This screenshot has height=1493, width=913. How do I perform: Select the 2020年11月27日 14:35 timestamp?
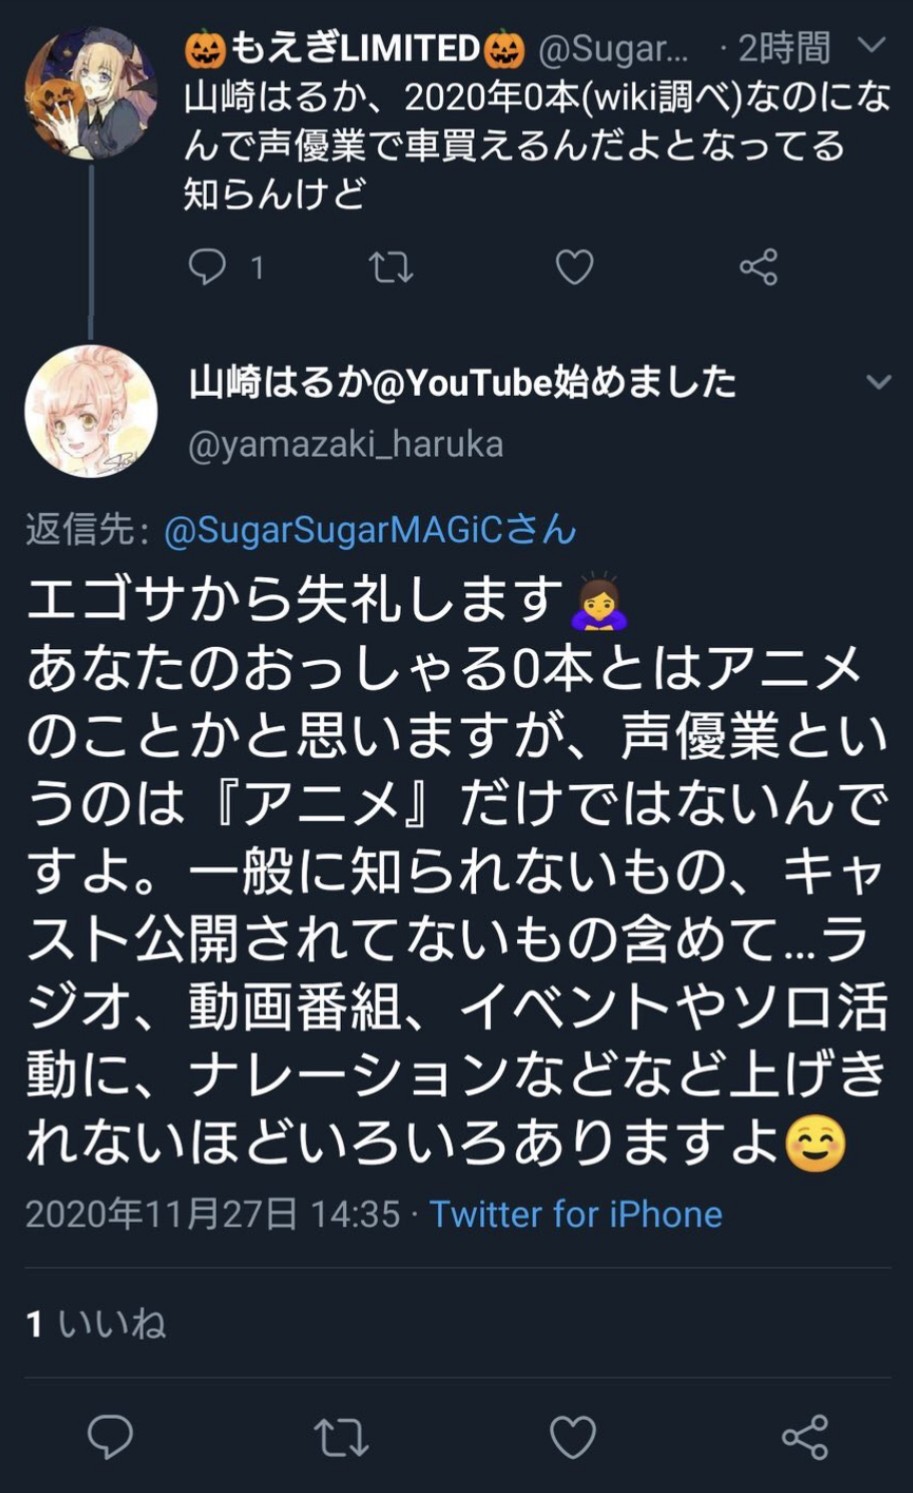[212, 1214]
